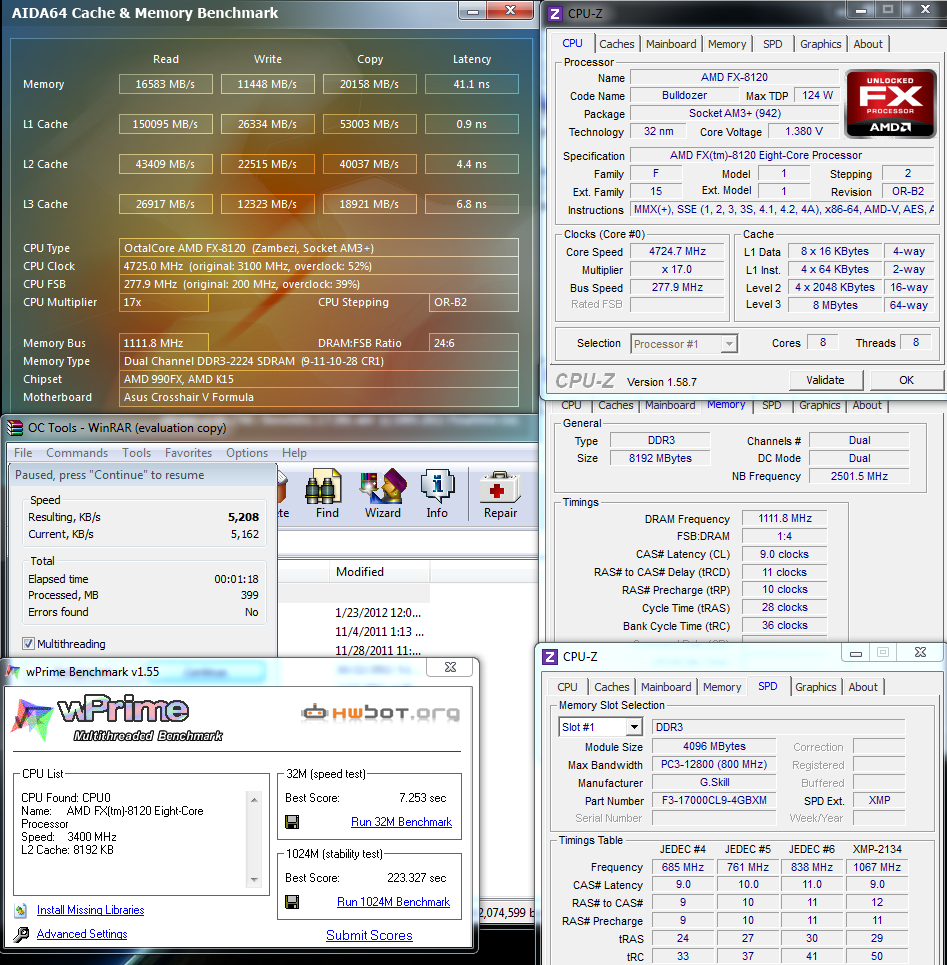
Task: Open the Options menu in WinRAR
Action: point(247,453)
